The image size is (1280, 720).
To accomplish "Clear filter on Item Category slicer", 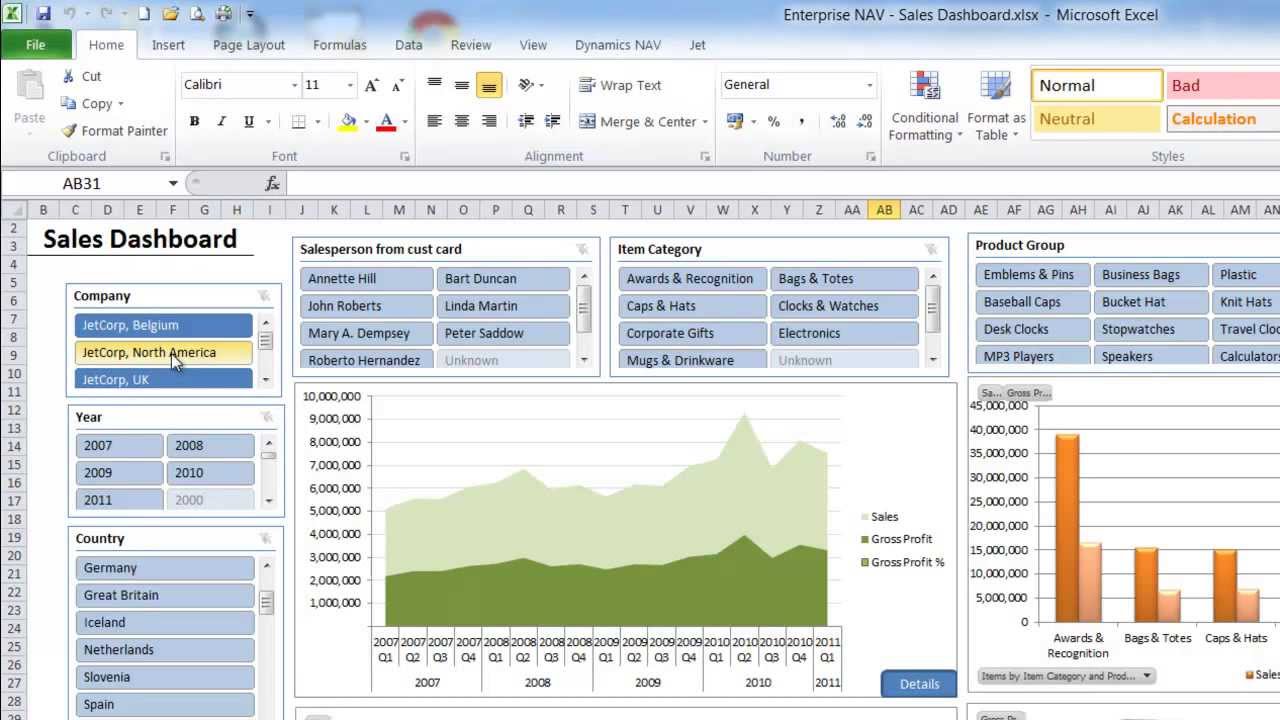I will 931,249.
